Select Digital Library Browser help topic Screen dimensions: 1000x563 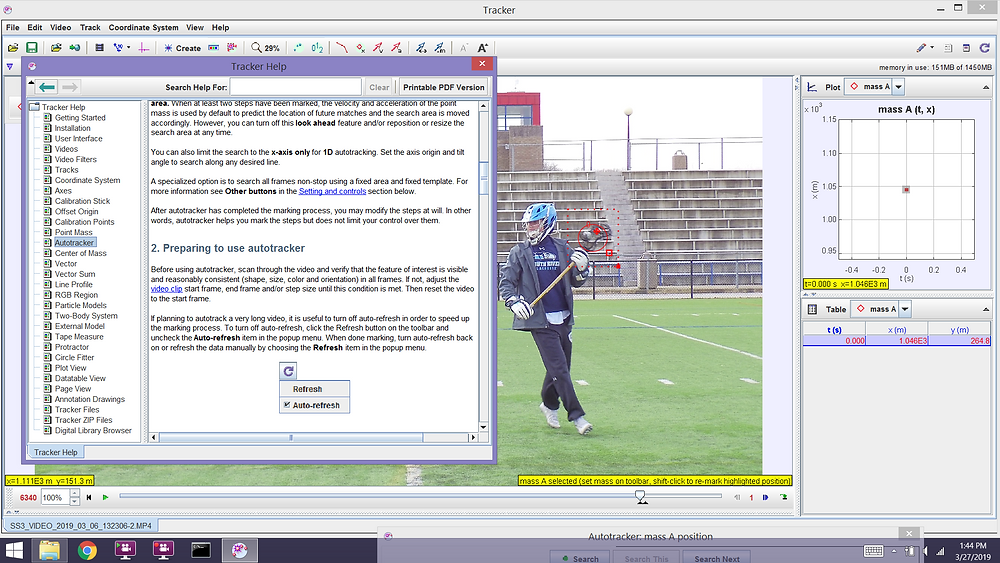click(x=93, y=431)
